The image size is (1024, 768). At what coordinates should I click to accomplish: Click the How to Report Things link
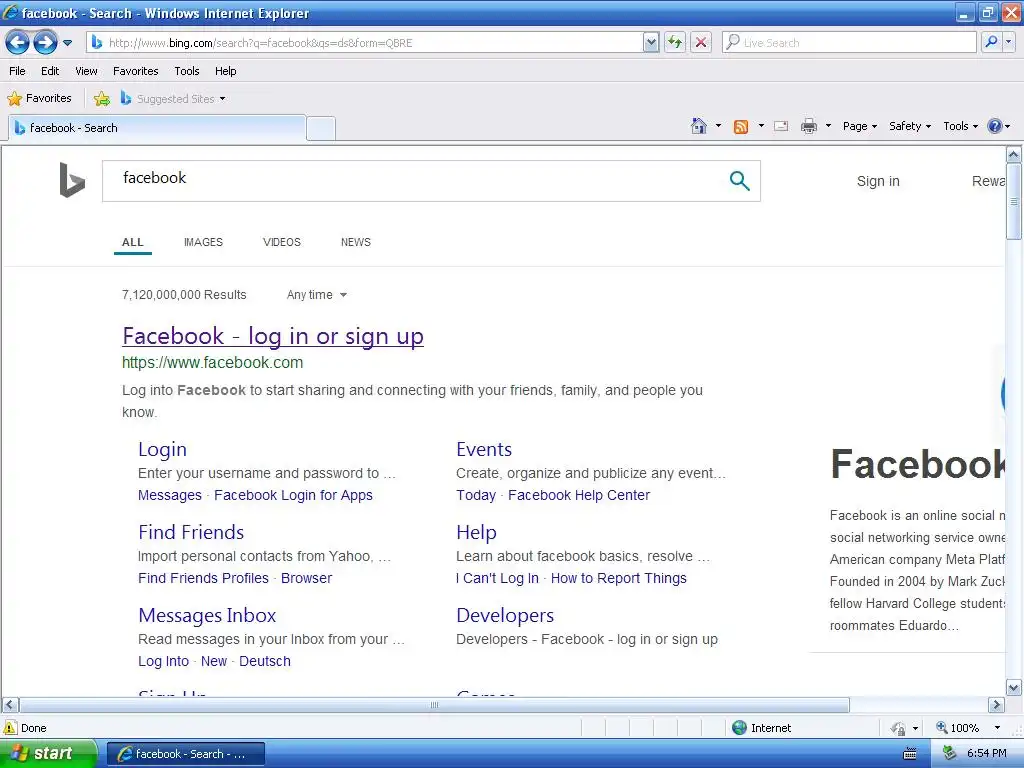point(618,578)
